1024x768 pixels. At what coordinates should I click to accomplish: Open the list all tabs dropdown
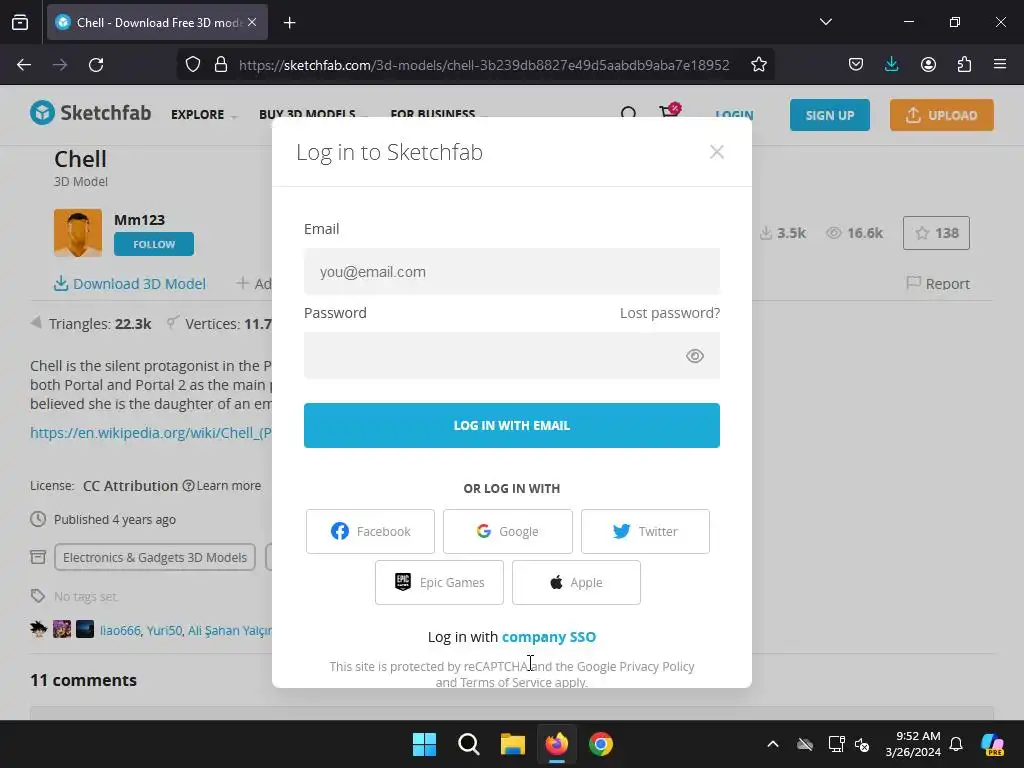pos(825,22)
